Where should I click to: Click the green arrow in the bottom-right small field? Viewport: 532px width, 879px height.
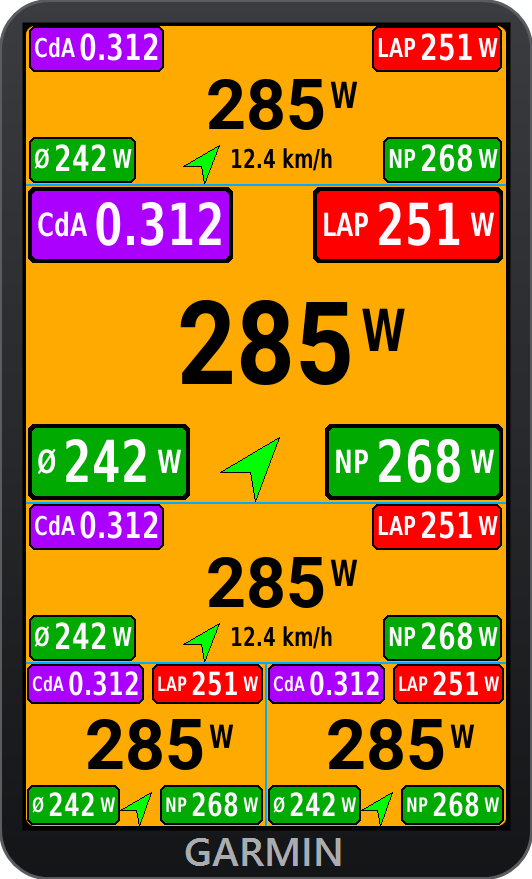tap(378, 808)
